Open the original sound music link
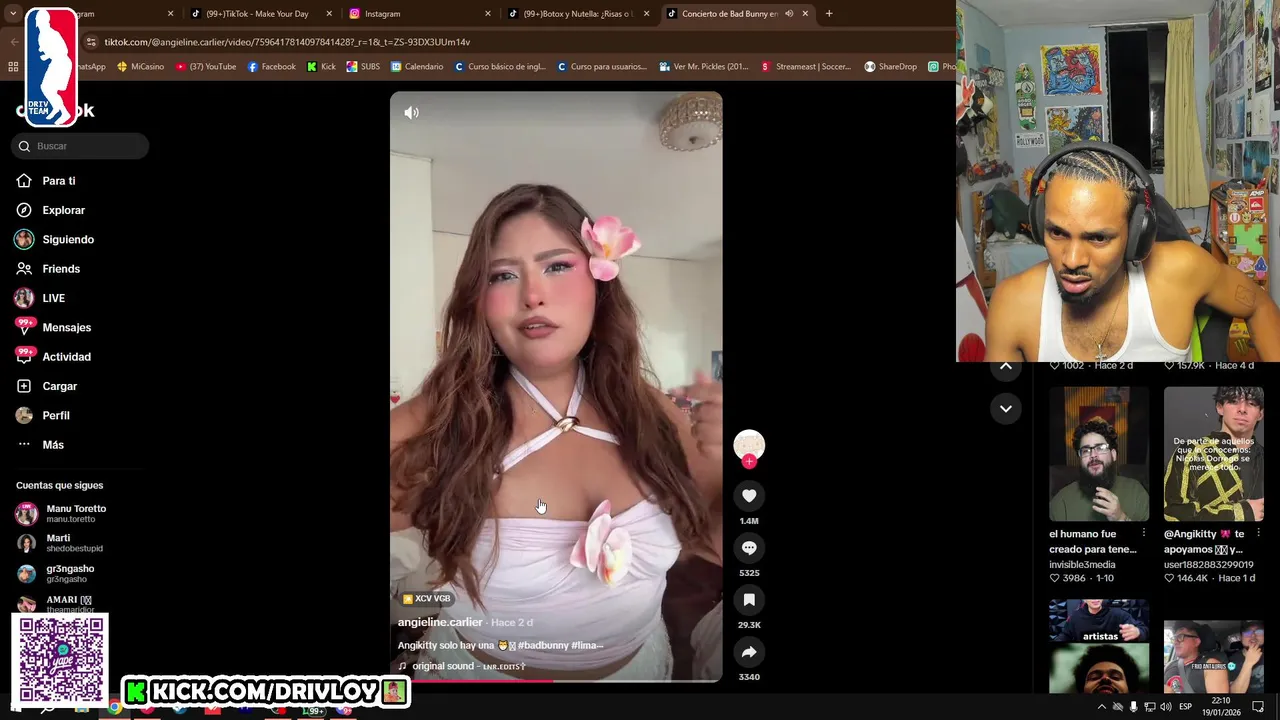Viewport: 1280px width, 720px height. pyautogui.click(x=461, y=666)
